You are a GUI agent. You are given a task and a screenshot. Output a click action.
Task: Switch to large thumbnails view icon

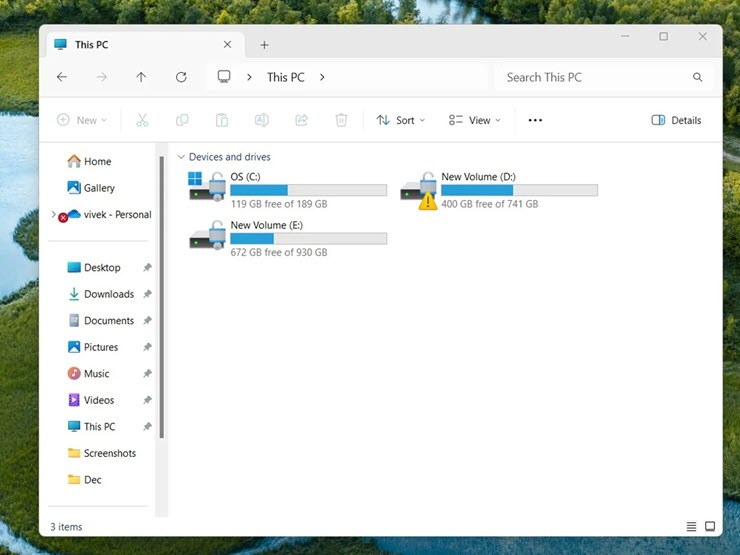coord(710,526)
